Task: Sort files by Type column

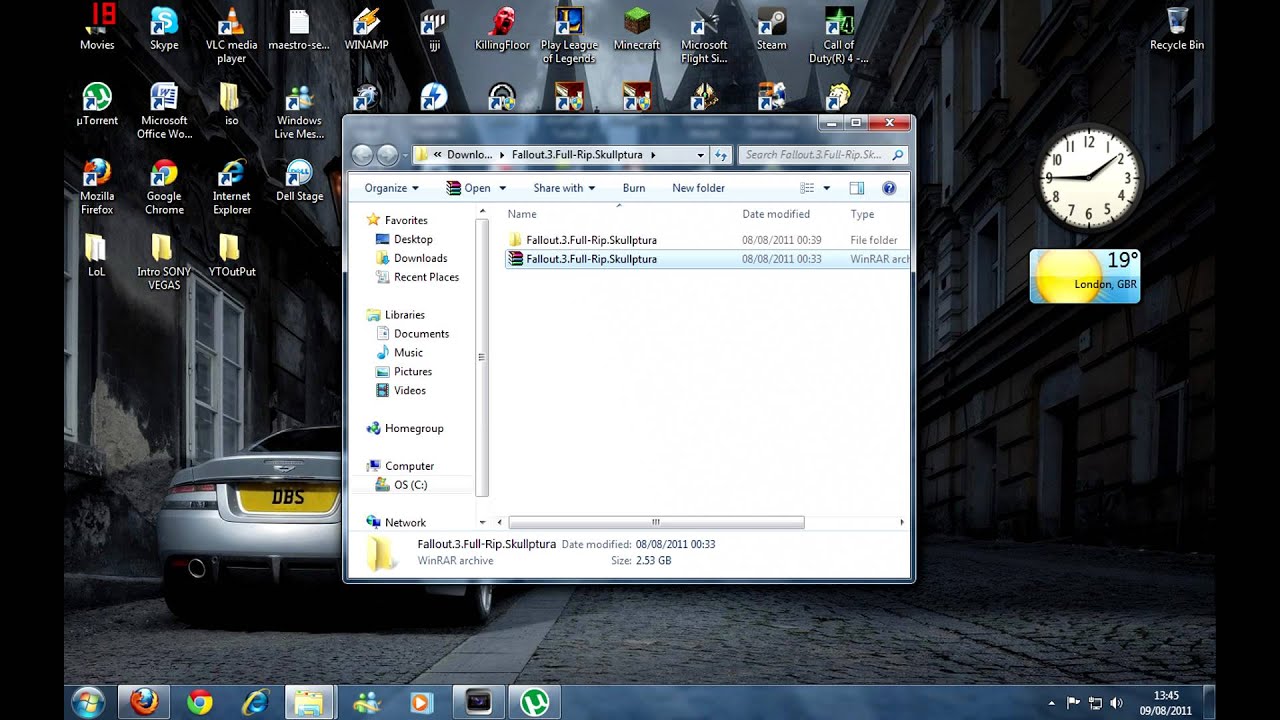Action: [862, 214]
